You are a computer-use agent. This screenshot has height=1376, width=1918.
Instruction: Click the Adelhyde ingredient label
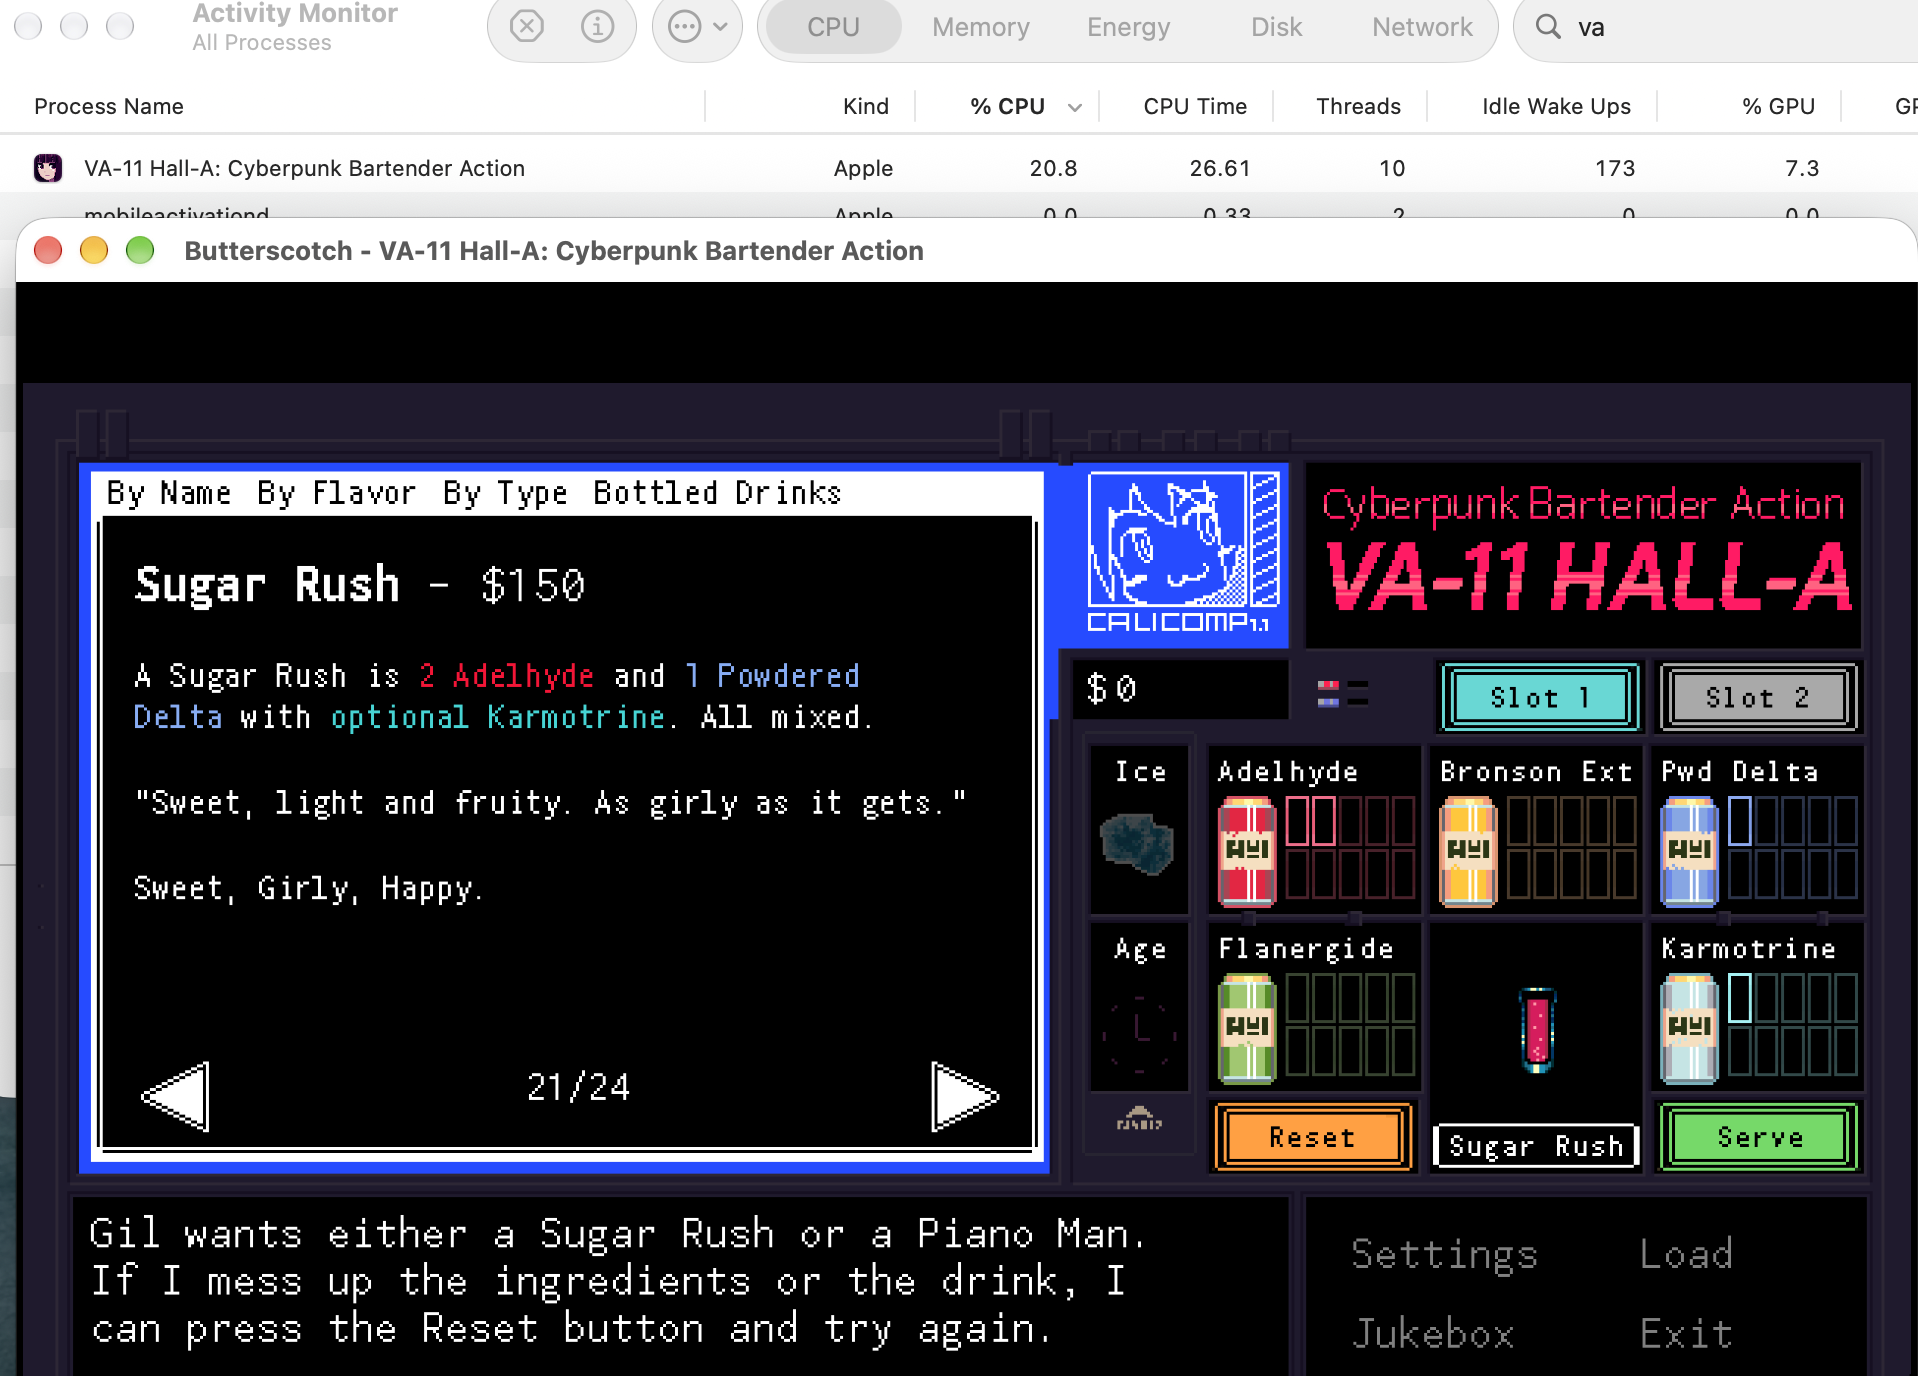(1287, 772)
